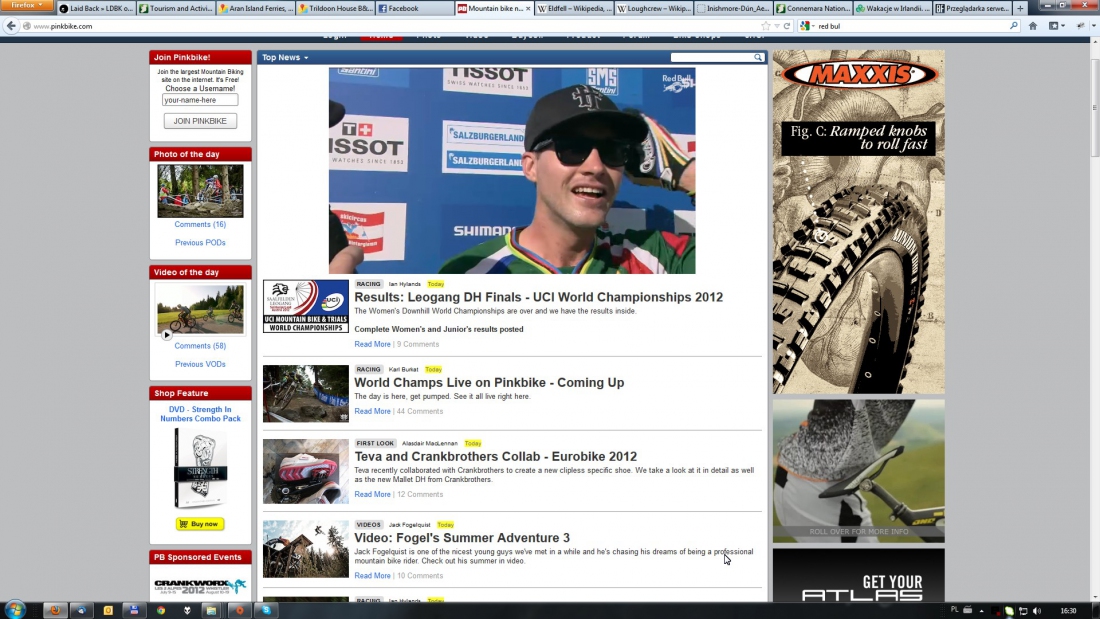The width and height of the screenshot is (1100, 619).
Task: Click the Pinkbike site search magnifier icon
Action: click(x=758, y=58)
